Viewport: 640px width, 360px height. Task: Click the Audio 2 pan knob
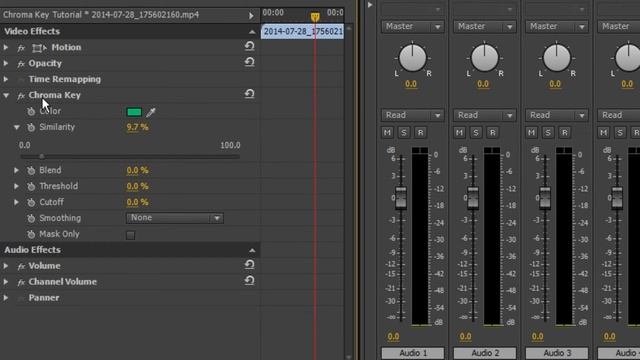click(x=484, y=58)
